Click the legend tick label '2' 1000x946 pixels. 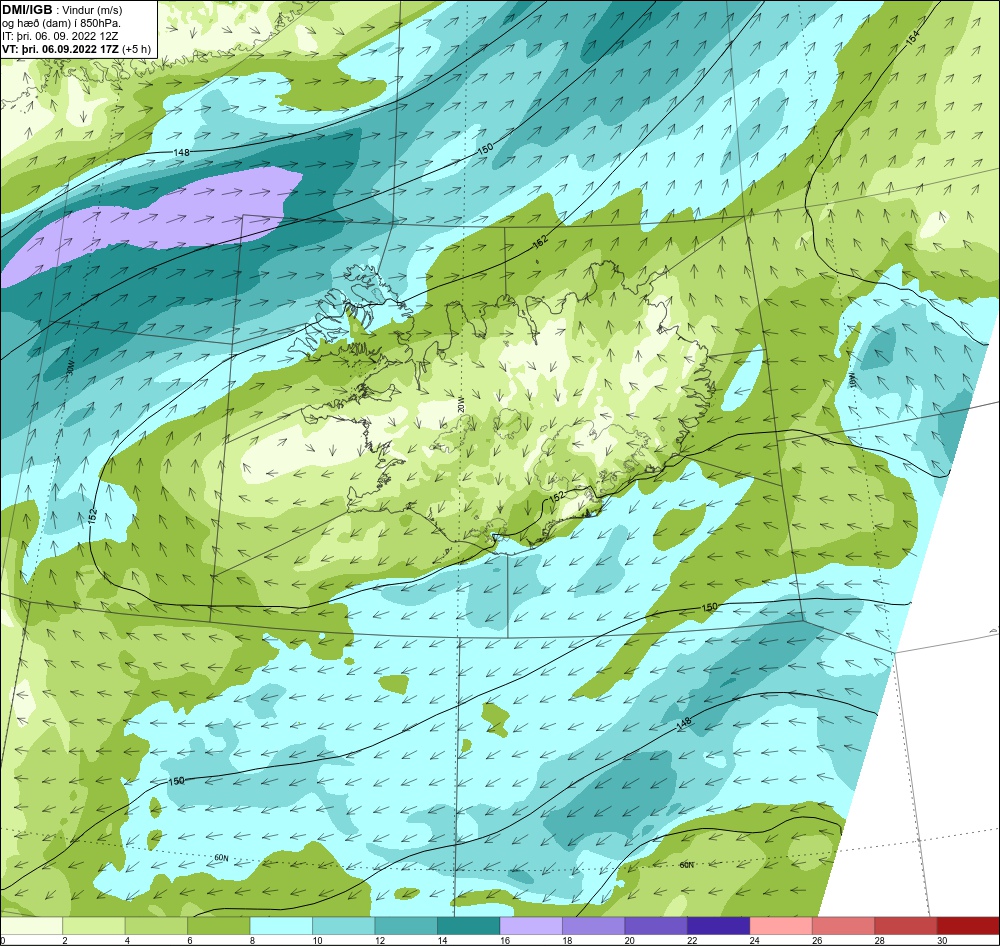point(64,940)
